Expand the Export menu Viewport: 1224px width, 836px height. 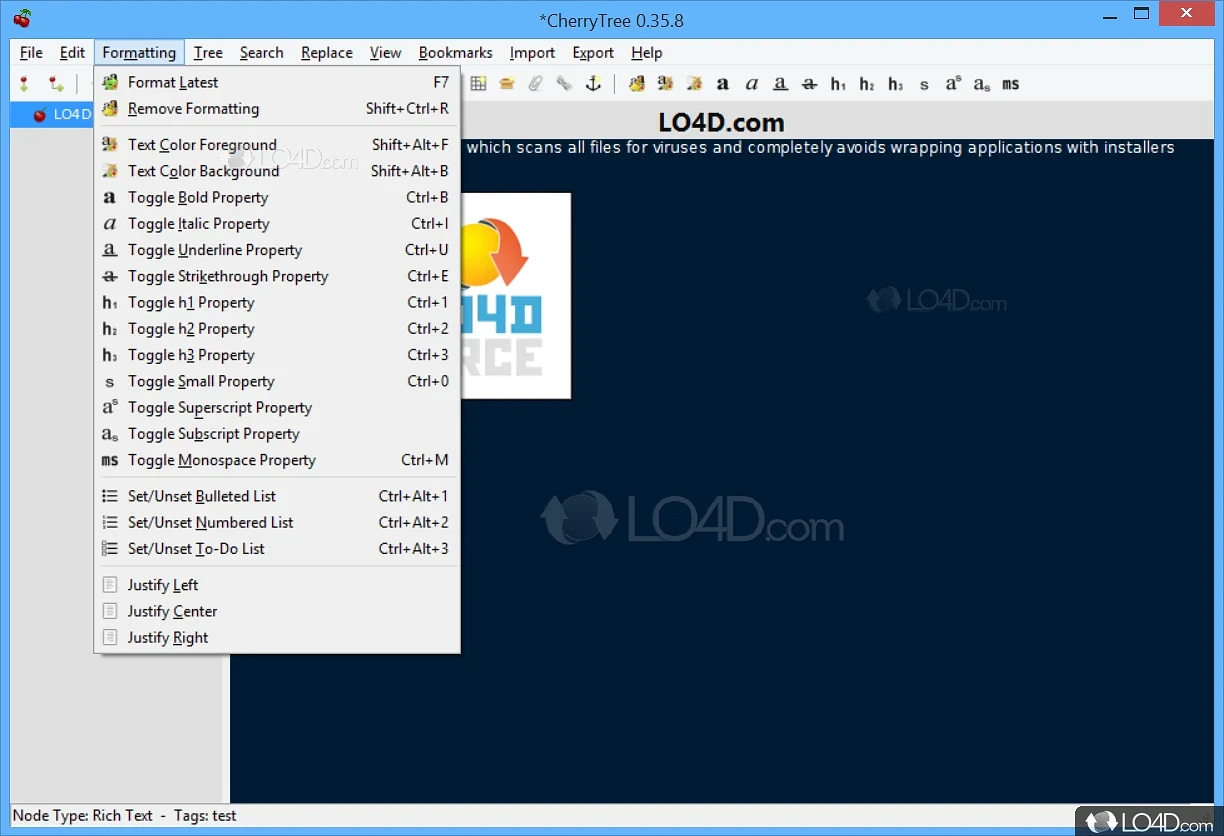pos(593,53)
